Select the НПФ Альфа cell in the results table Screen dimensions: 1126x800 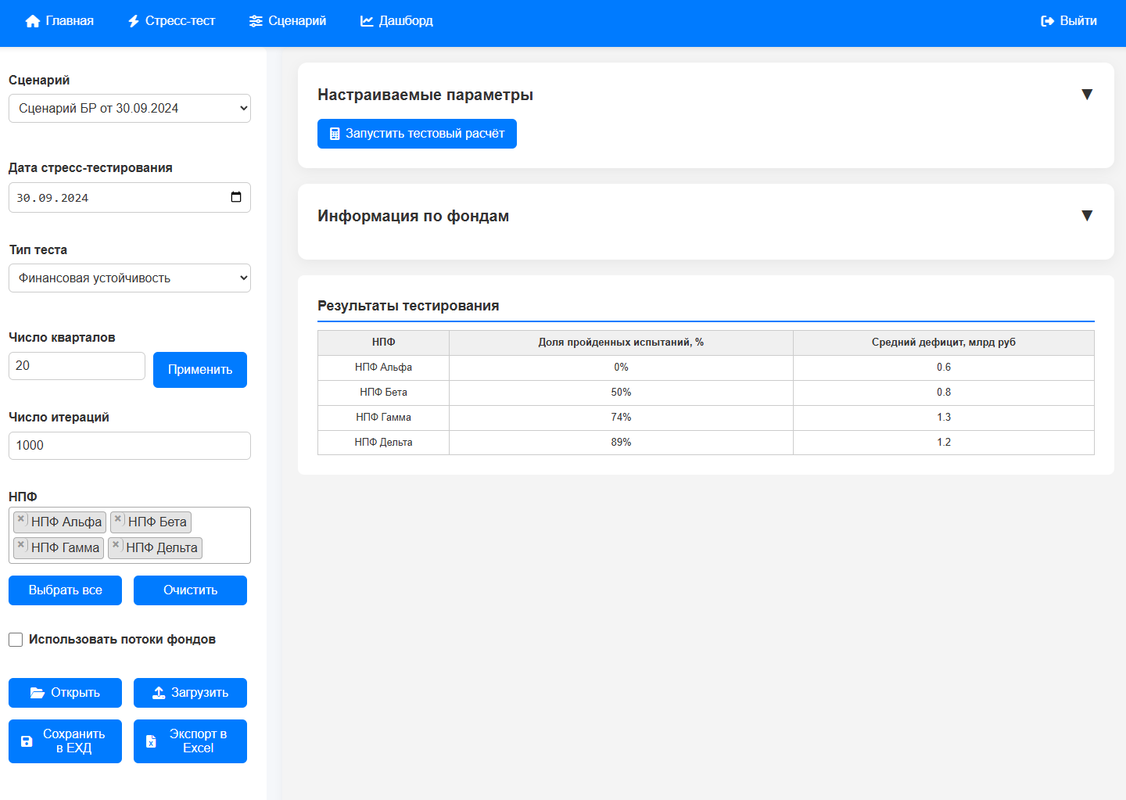click(x=383, y=368)
